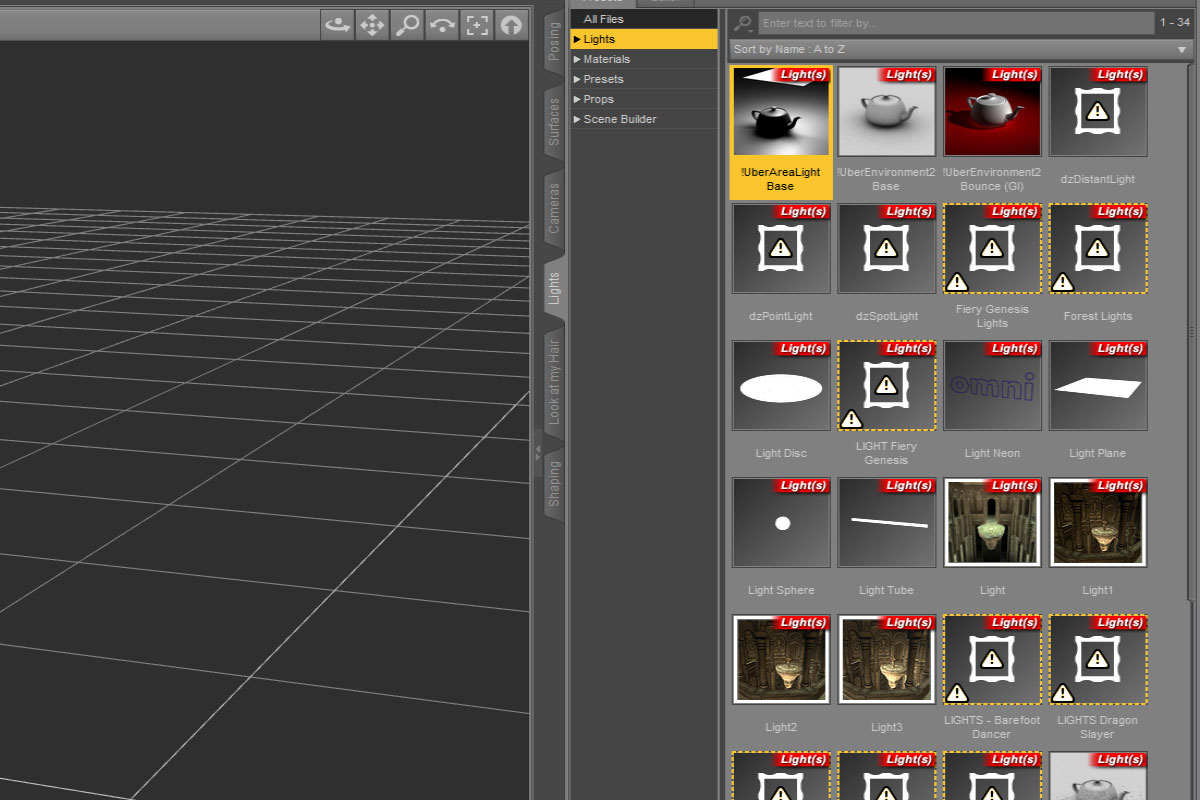
Task: Click the reset view up-arrow icon
Action: (511, 25)
